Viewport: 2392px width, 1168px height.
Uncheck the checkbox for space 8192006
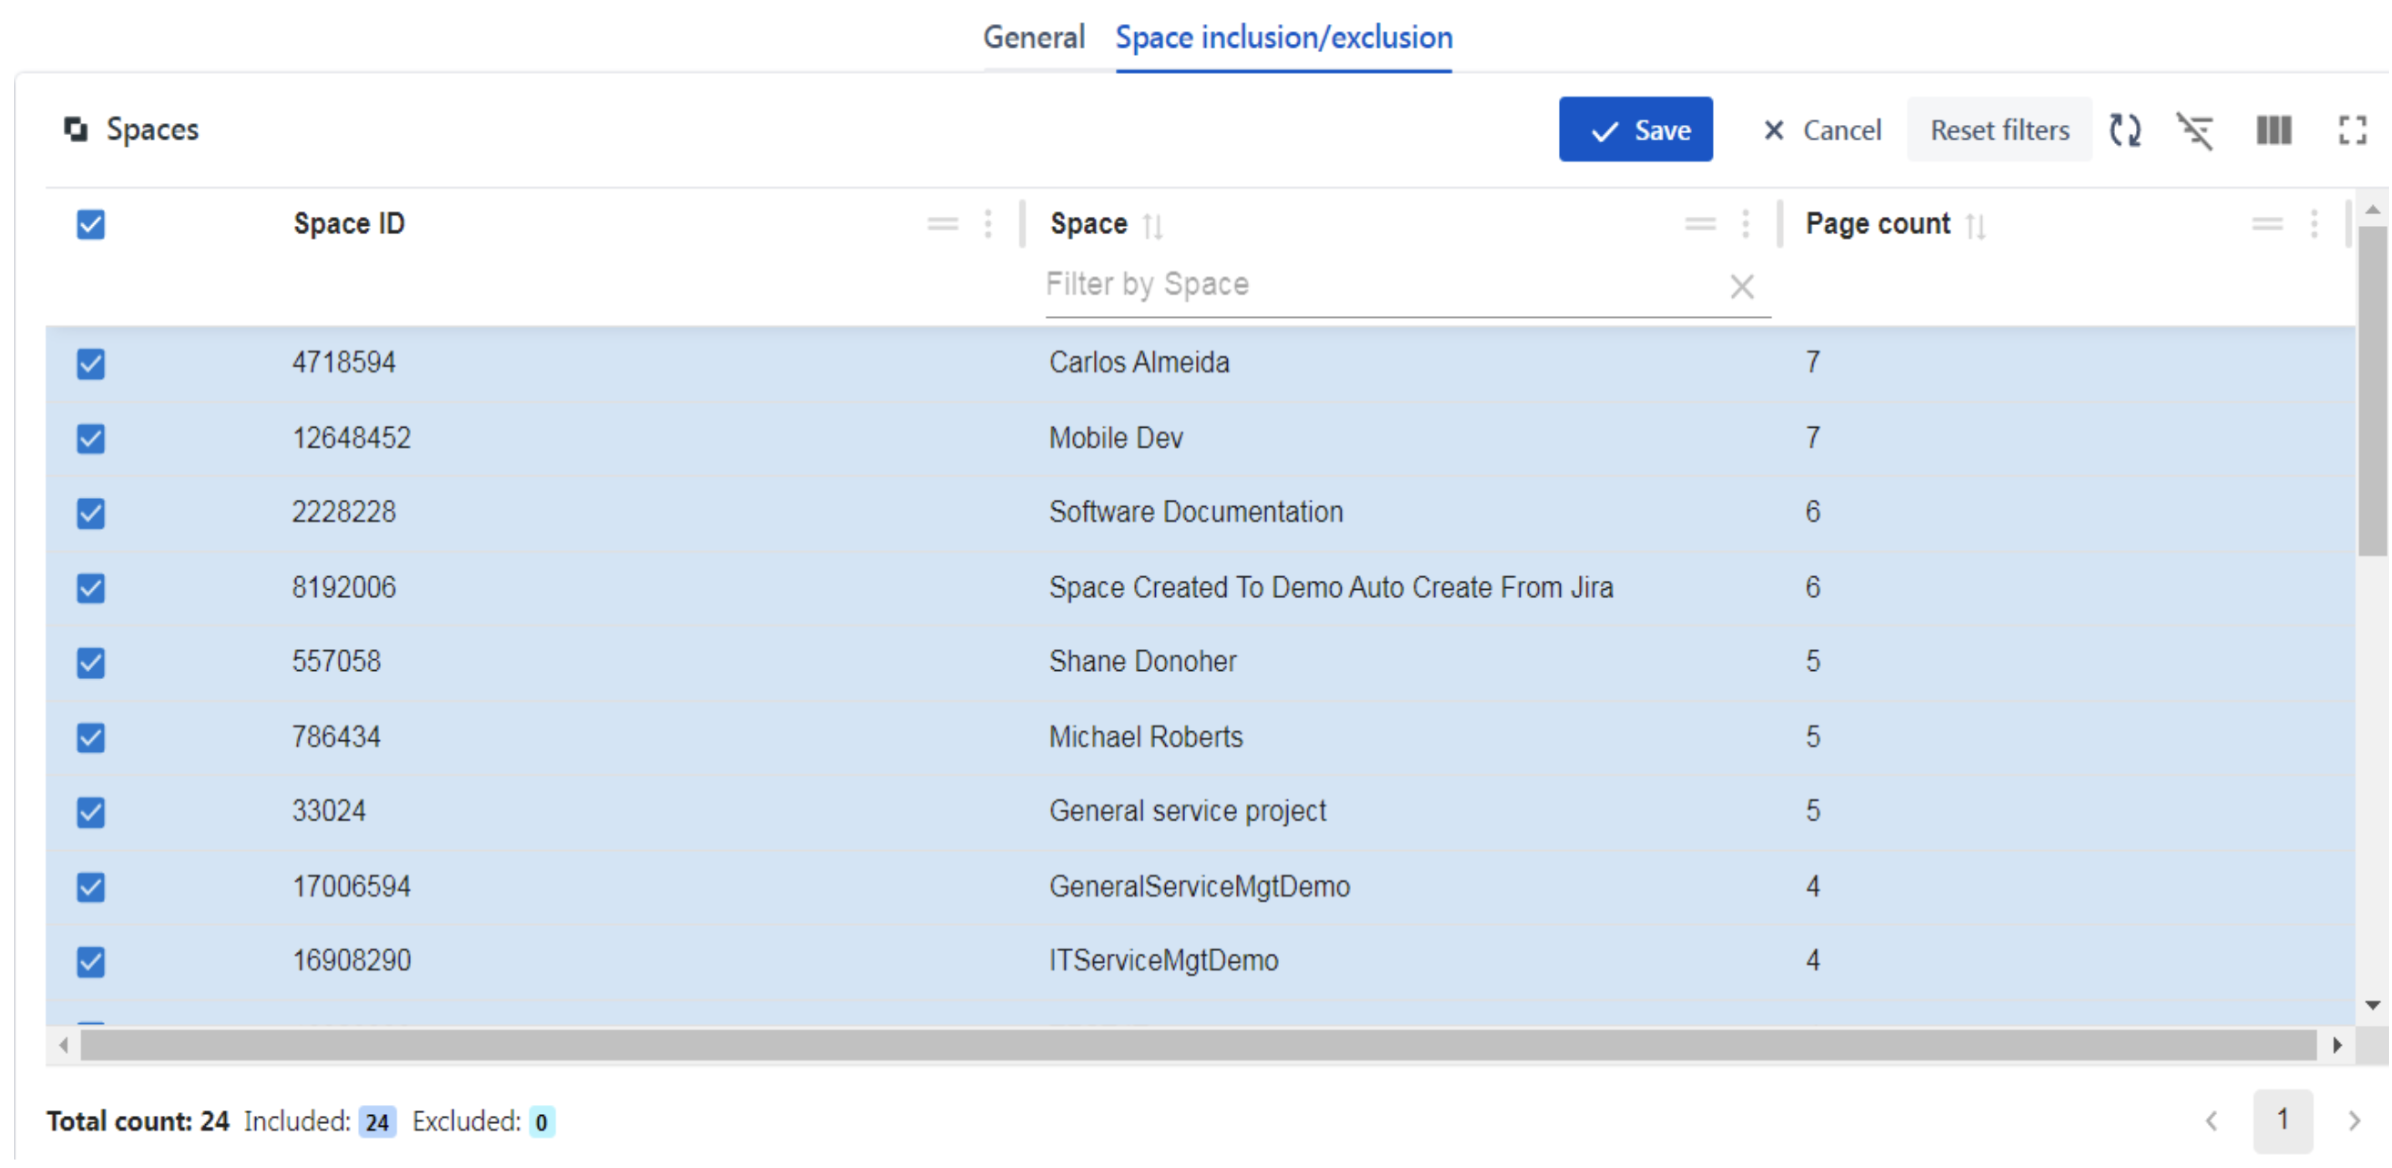click(91, 588)
